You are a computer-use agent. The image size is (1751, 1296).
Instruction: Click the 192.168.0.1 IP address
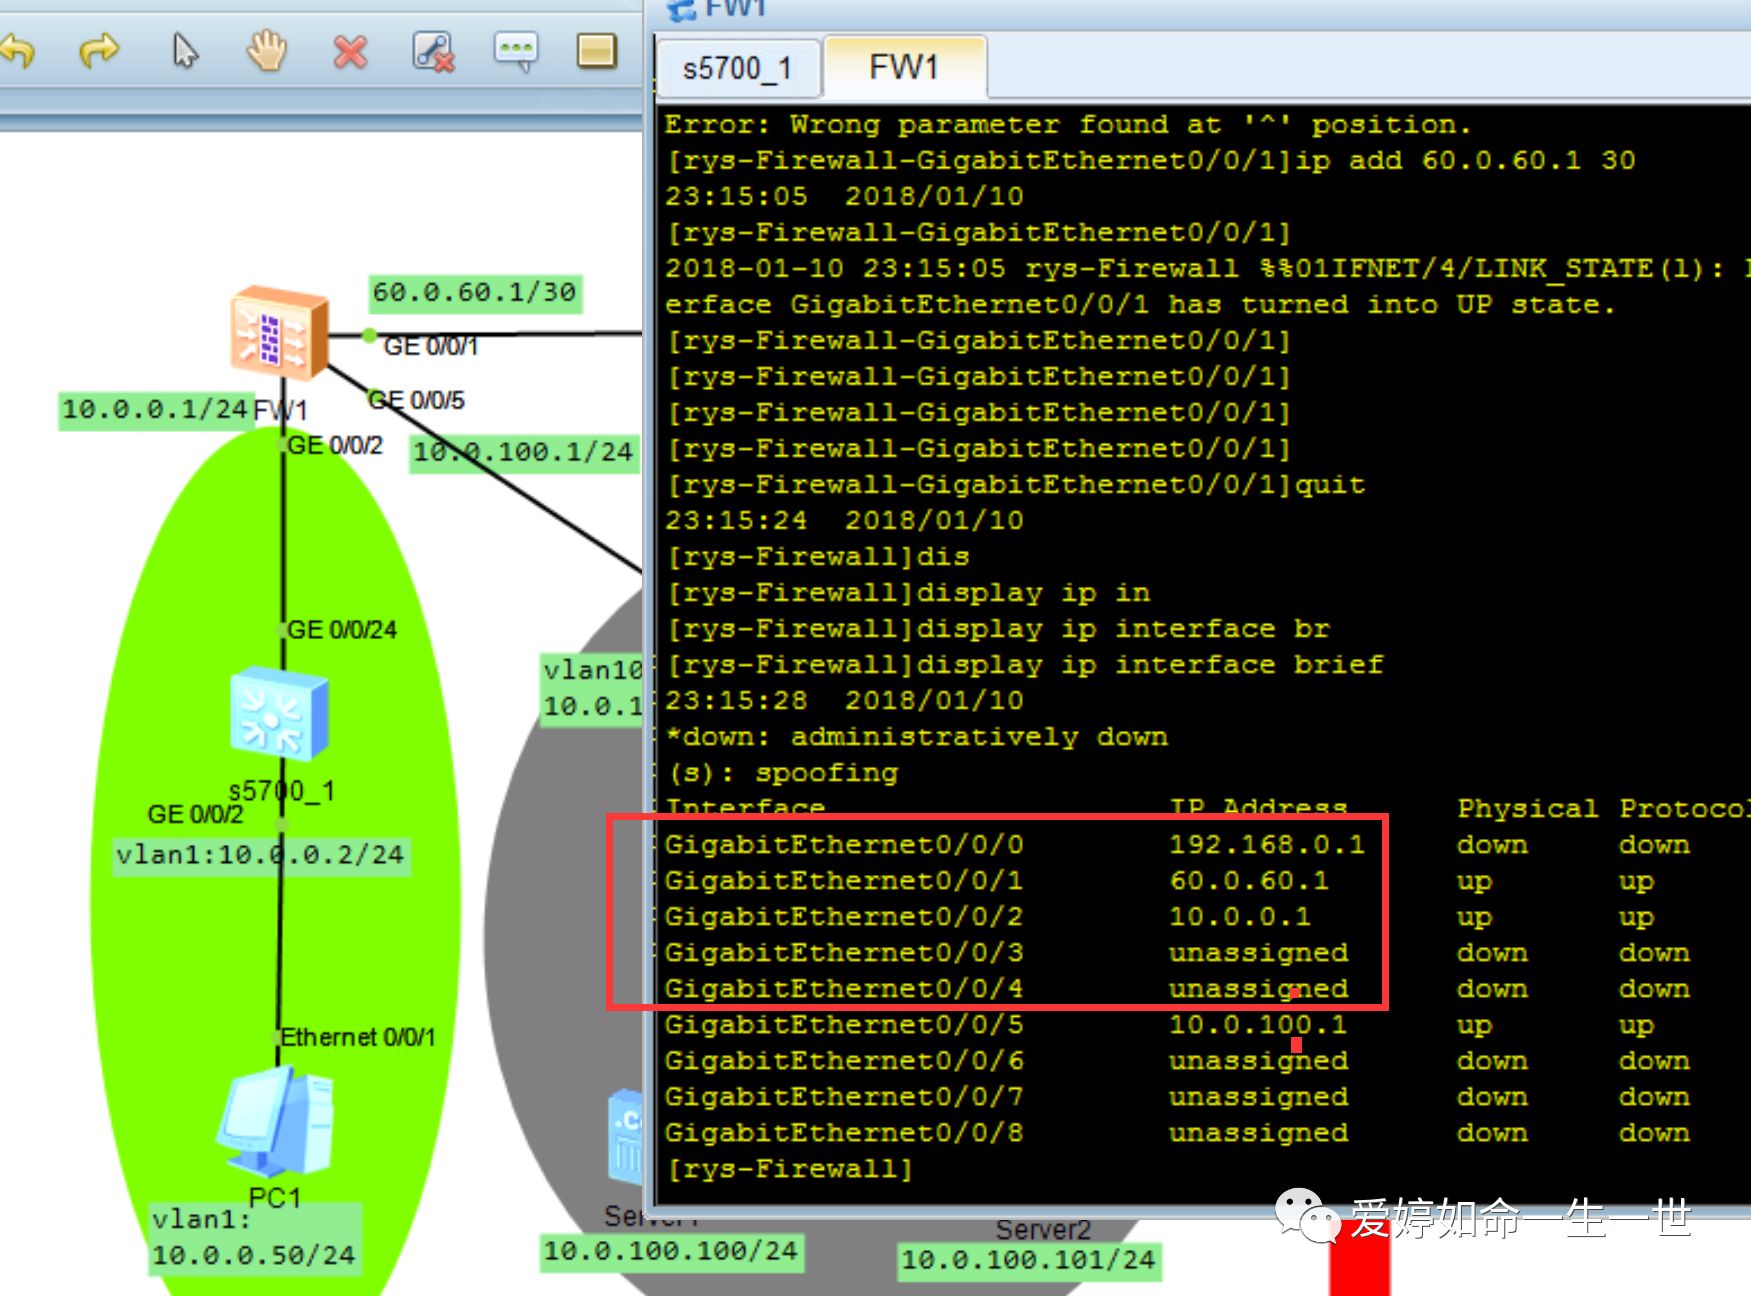pyautogui.click(x=1267, y=844)
